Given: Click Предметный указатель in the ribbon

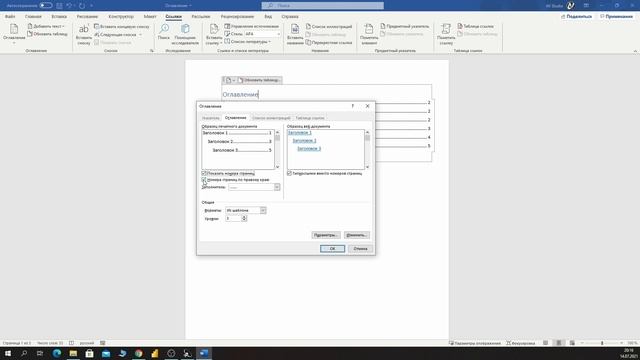Looking at the screenshot, I should (404, 26).
